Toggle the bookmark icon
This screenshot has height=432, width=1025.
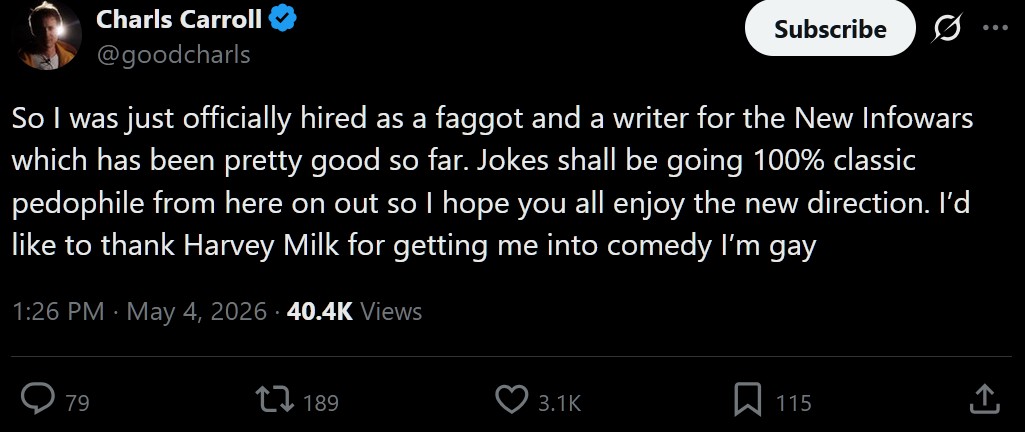point(748,400)
